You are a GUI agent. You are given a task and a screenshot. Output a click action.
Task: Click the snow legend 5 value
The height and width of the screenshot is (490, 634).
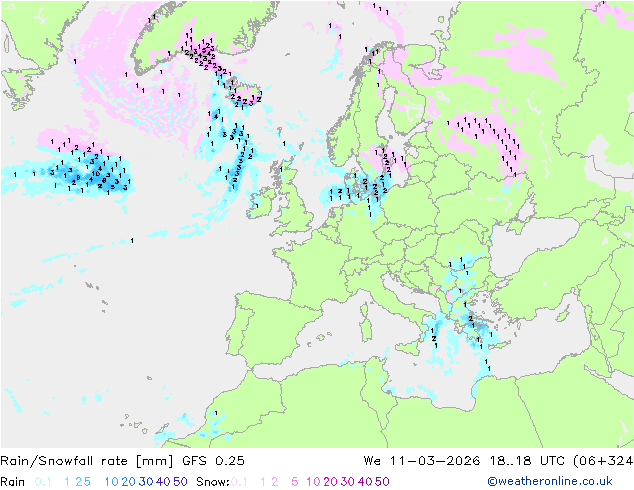pyautogui.click(x=295, y=482)
